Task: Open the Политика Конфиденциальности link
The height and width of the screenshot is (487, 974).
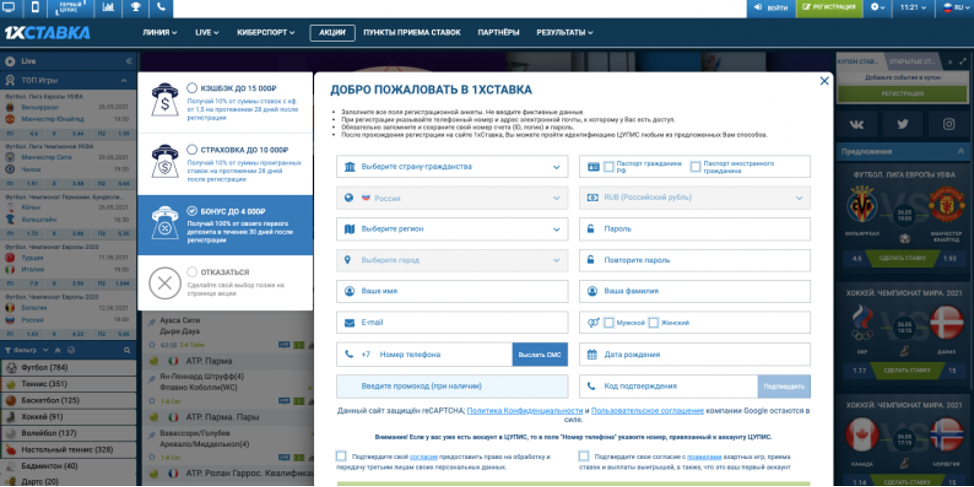Action: click(524, 411)
